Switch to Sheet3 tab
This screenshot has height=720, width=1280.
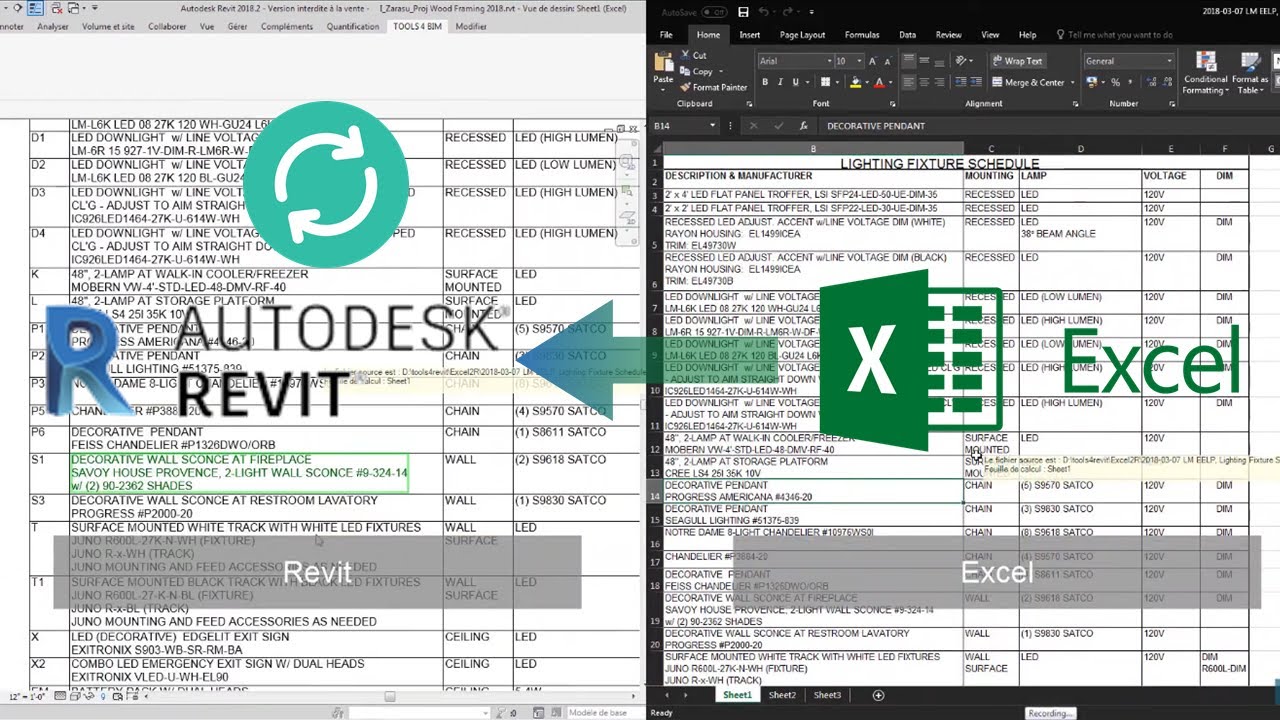click(827, 695)
